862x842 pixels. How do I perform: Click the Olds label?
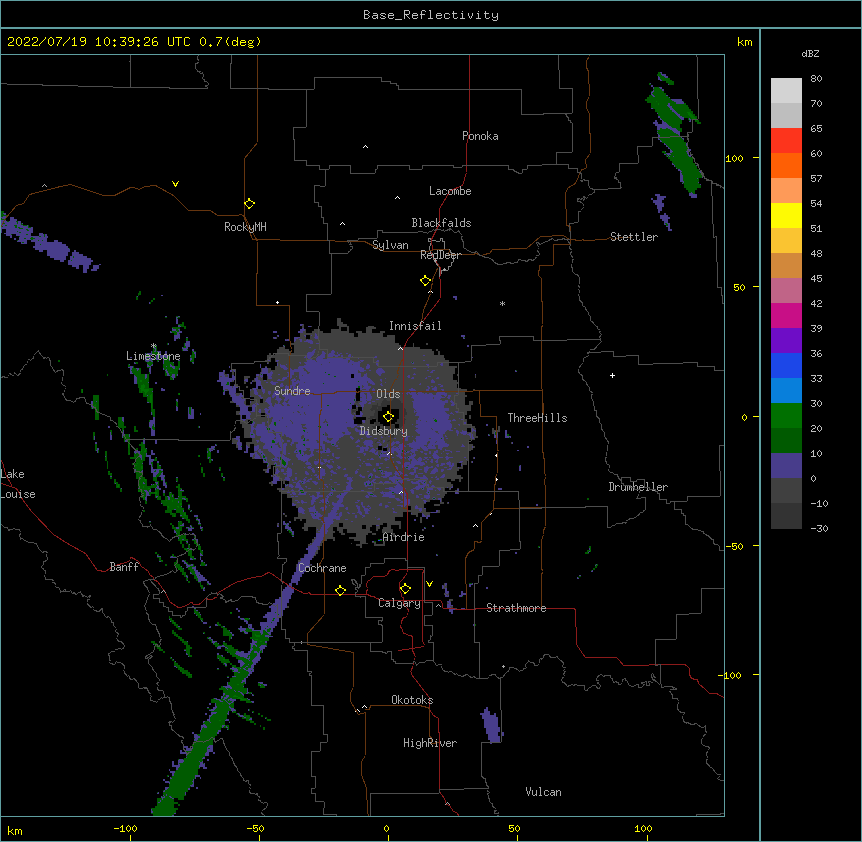(x=388, y=394)
